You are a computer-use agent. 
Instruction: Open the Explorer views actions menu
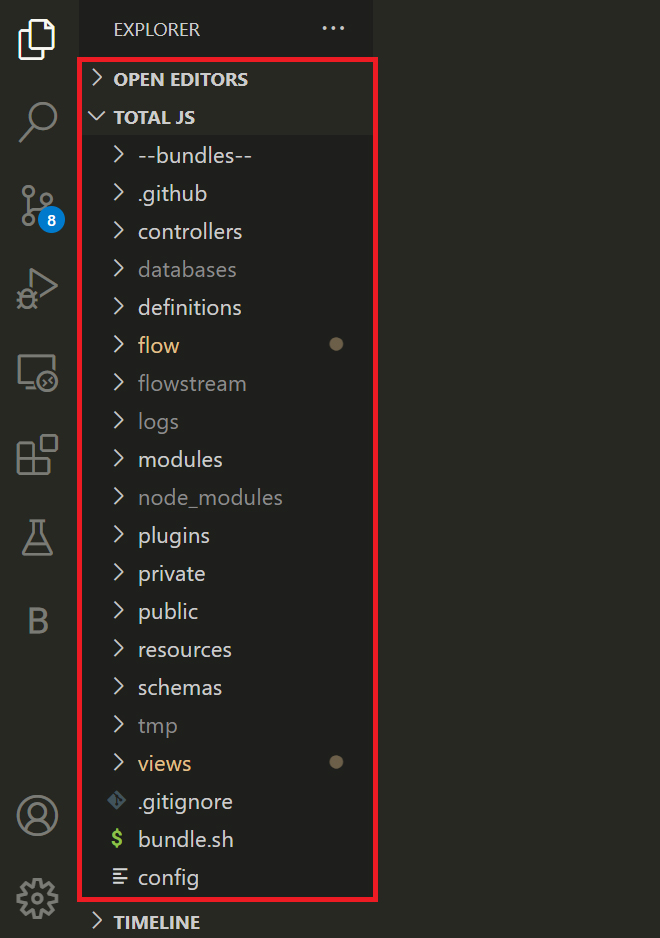(x=333, y=29)
